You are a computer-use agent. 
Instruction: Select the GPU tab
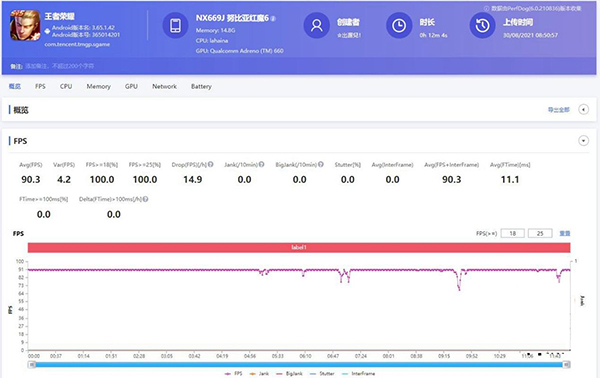131,86
